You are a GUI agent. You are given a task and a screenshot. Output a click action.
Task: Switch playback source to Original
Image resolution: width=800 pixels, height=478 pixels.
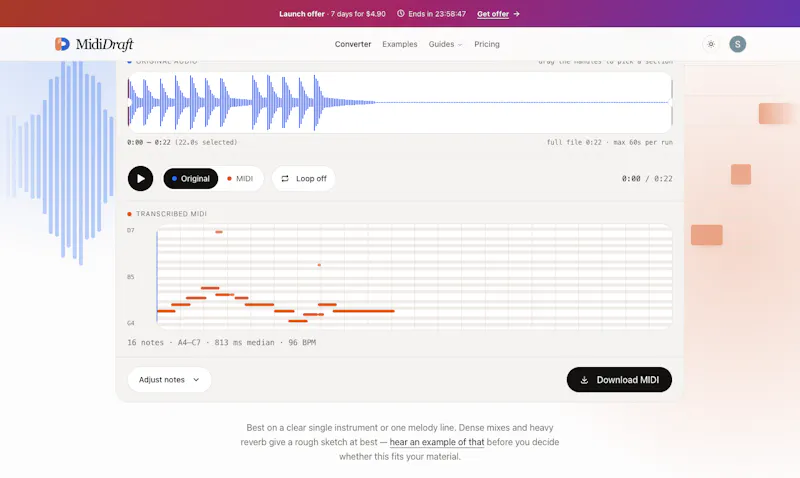coord(191,179)
